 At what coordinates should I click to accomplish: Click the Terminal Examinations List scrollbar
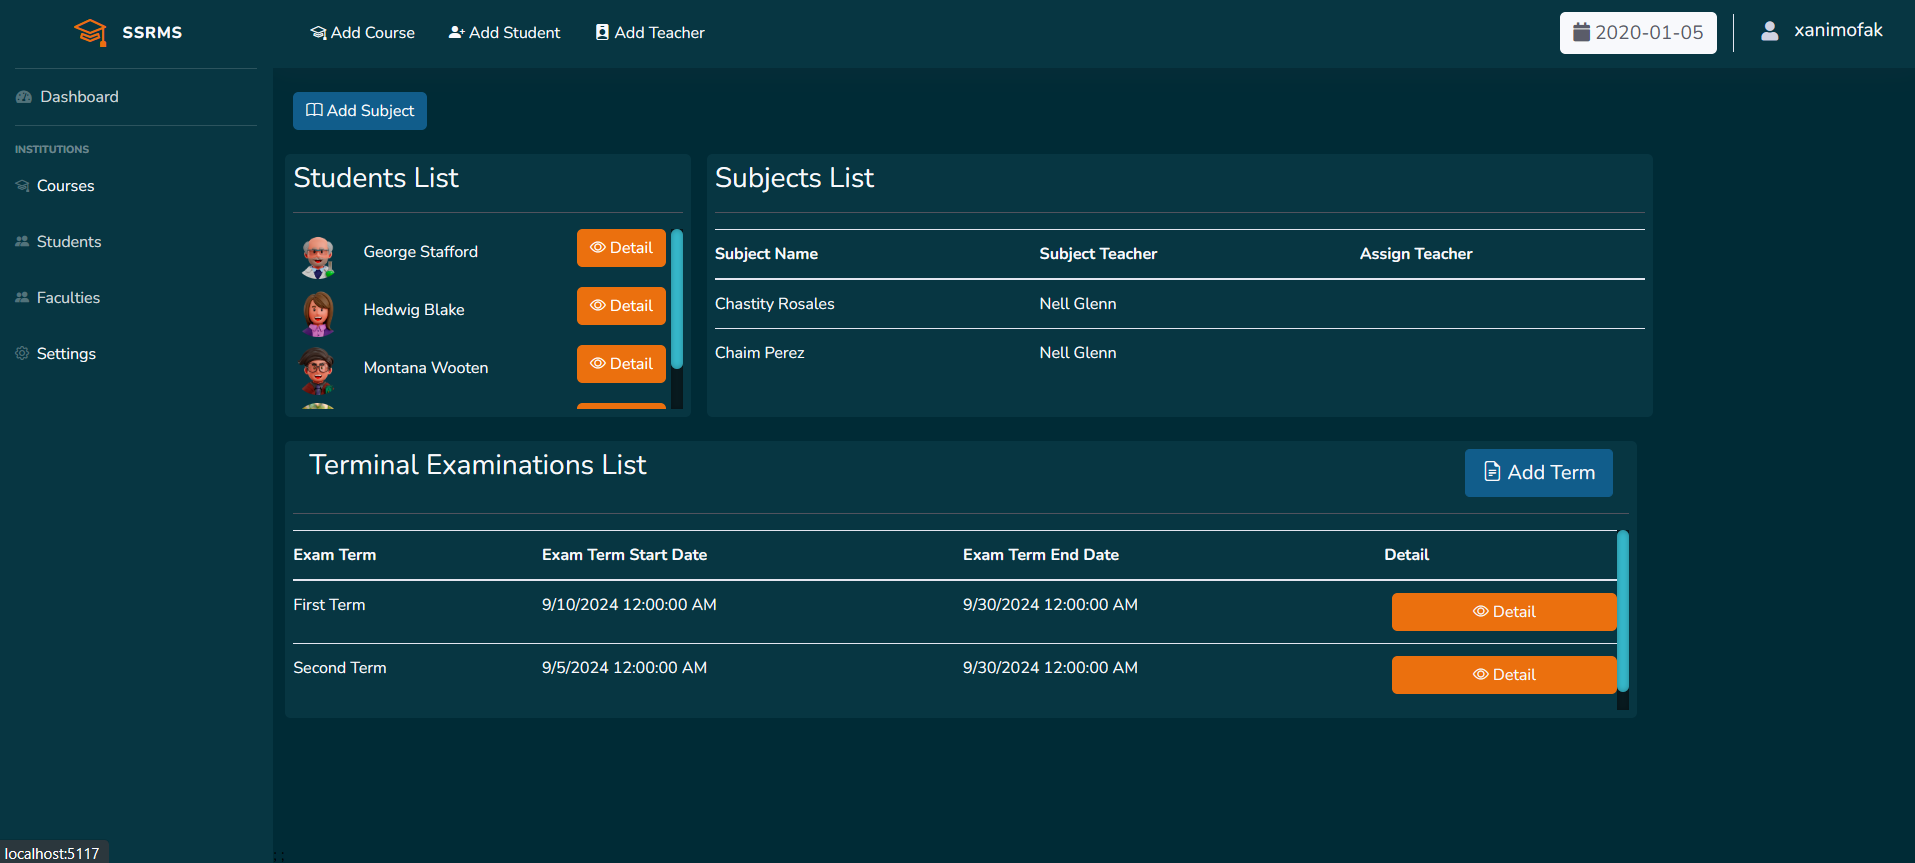1622,610
